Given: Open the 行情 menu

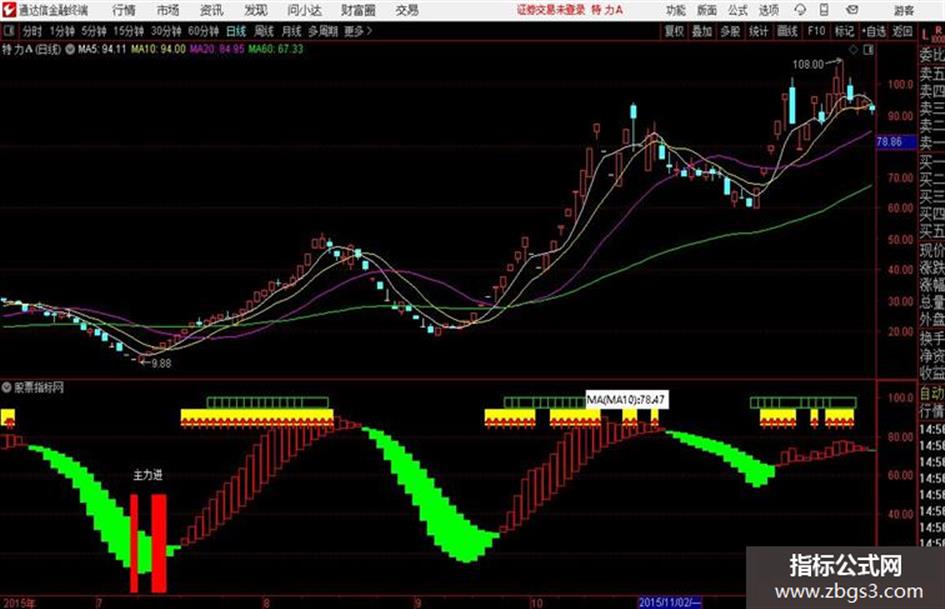Looking at the screenshot, I should tap(124, 10).
